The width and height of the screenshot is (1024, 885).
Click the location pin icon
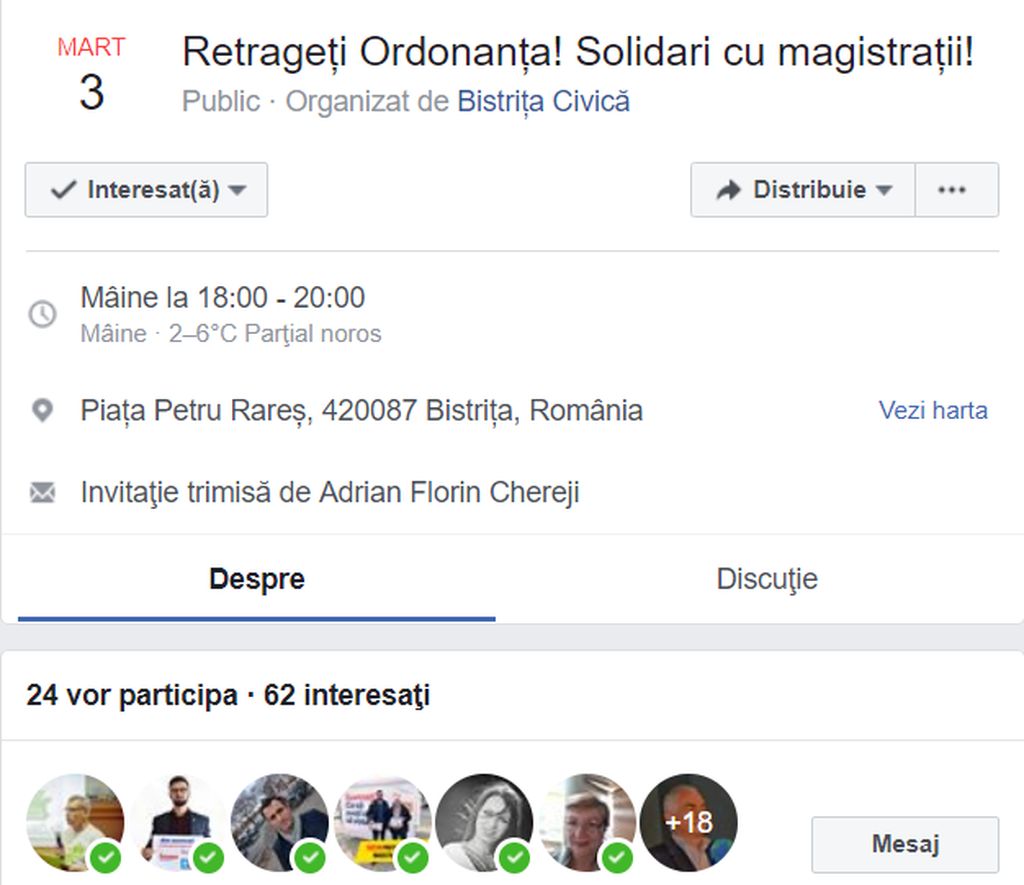pyautogui.click(x=42, y=410)
